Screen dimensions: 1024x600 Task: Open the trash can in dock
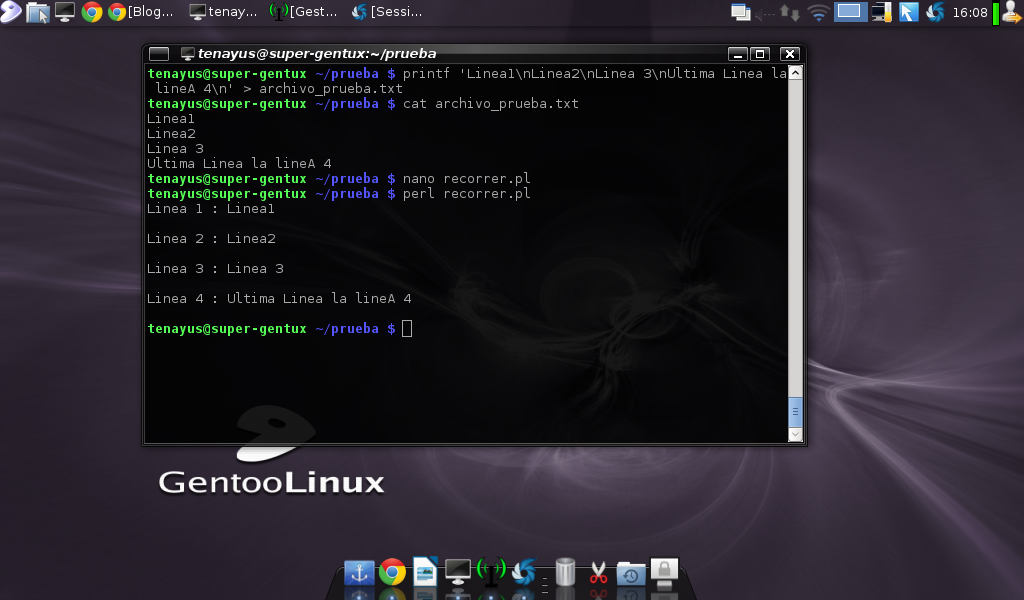coord(565,572)
